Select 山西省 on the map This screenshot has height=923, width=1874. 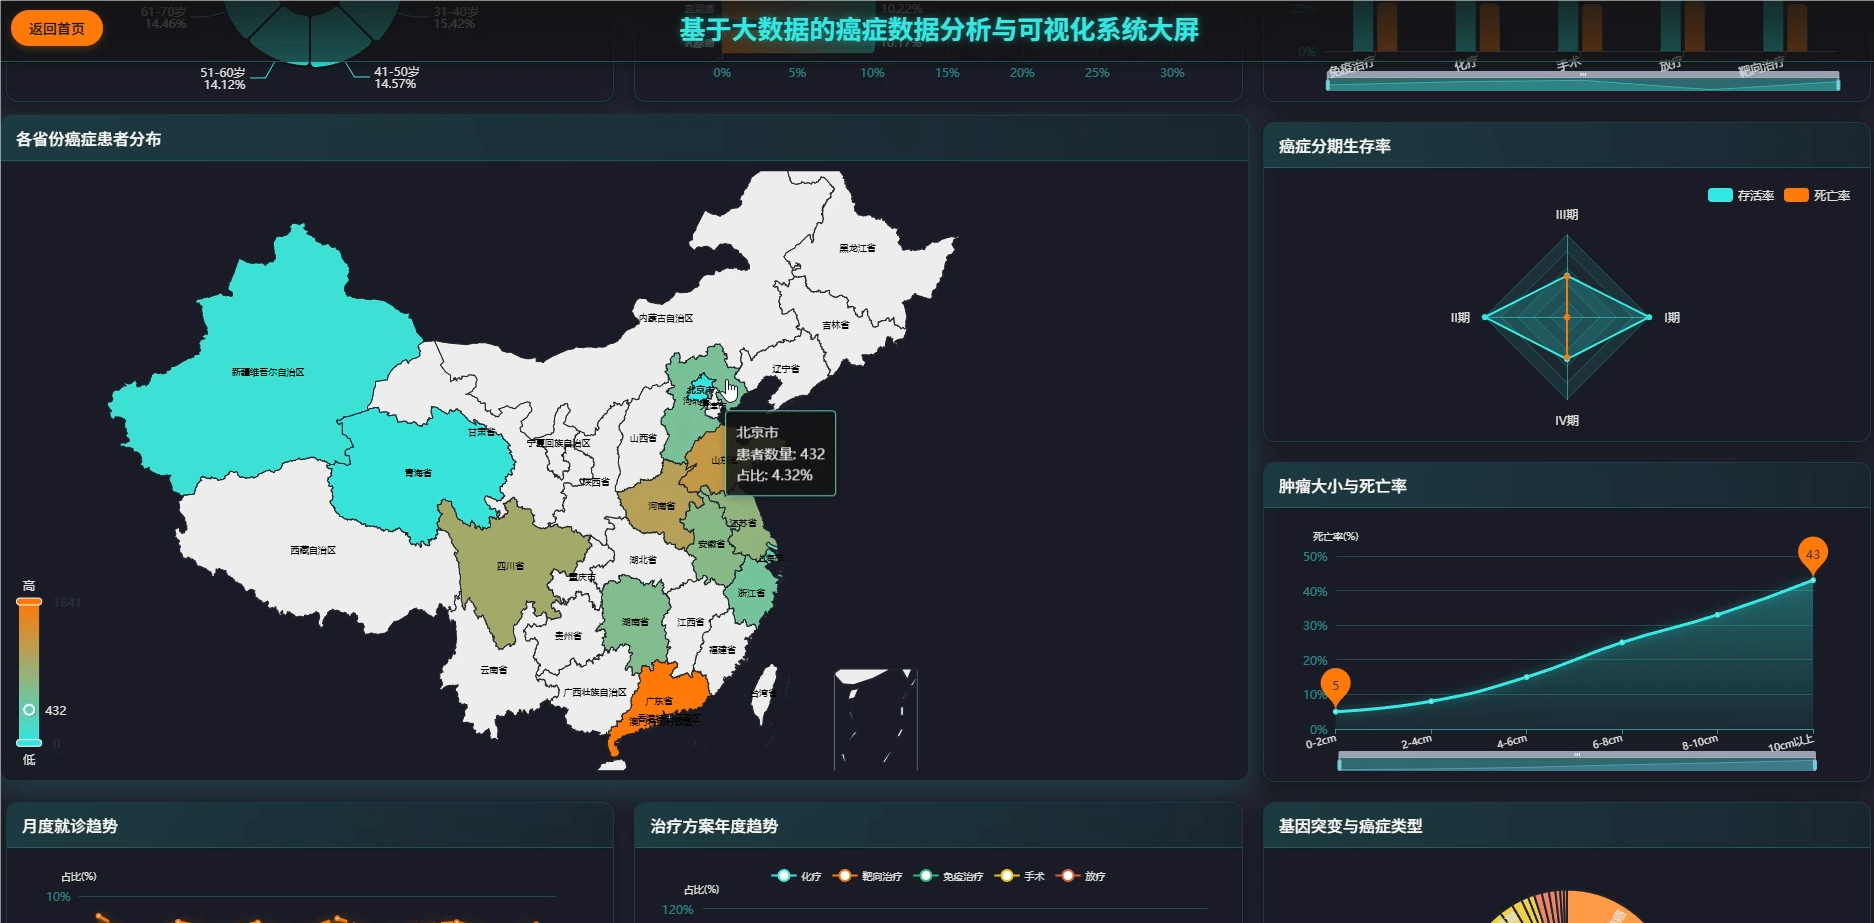point(643,438)
